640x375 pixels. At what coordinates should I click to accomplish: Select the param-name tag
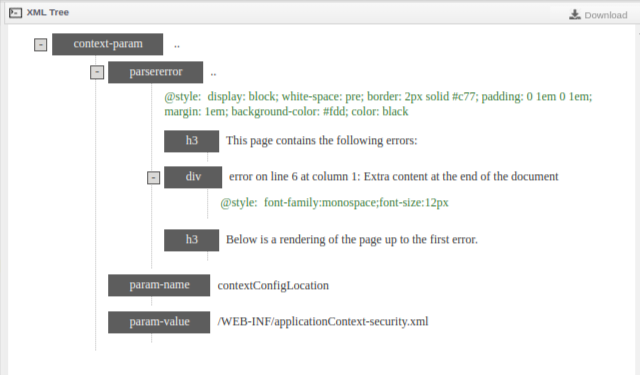pos(159,285)
